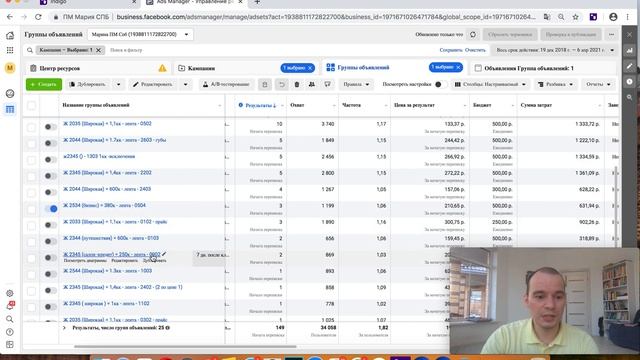Clear the '1 выбрано' badge on Кампании tab

click(310, 68)
